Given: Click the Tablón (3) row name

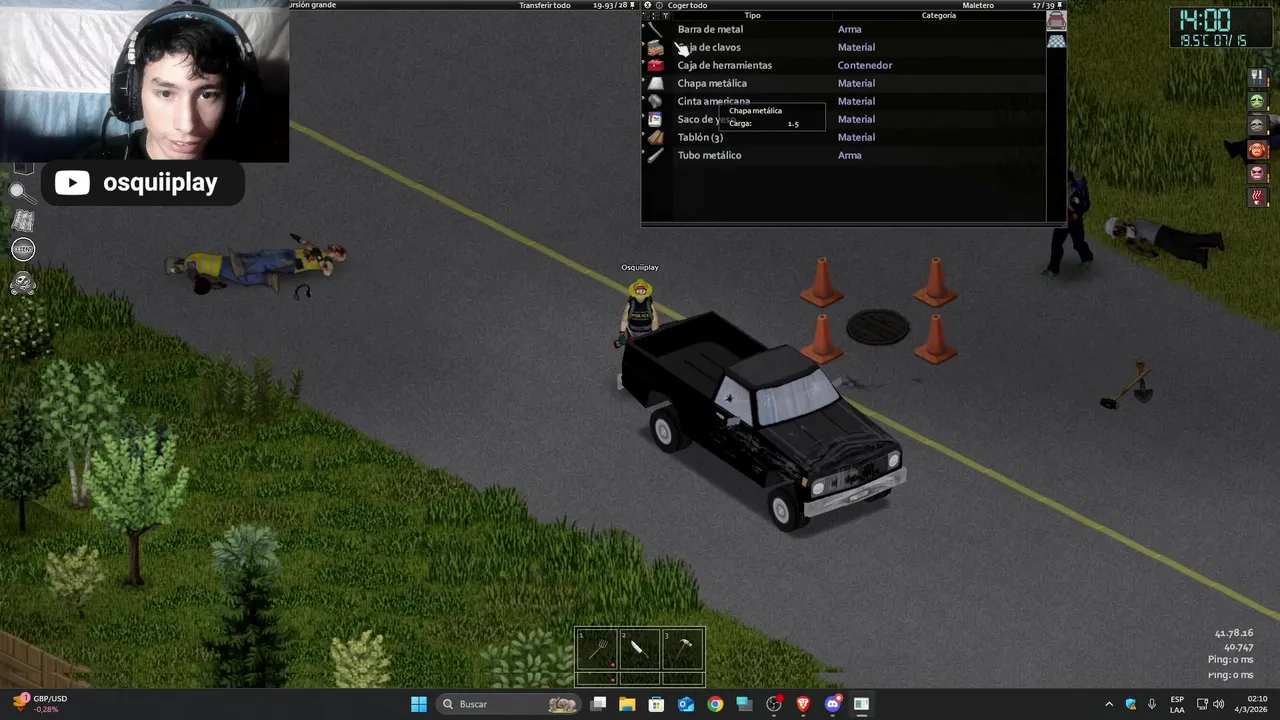Looking at the screenshot, I should coord(700,137).
